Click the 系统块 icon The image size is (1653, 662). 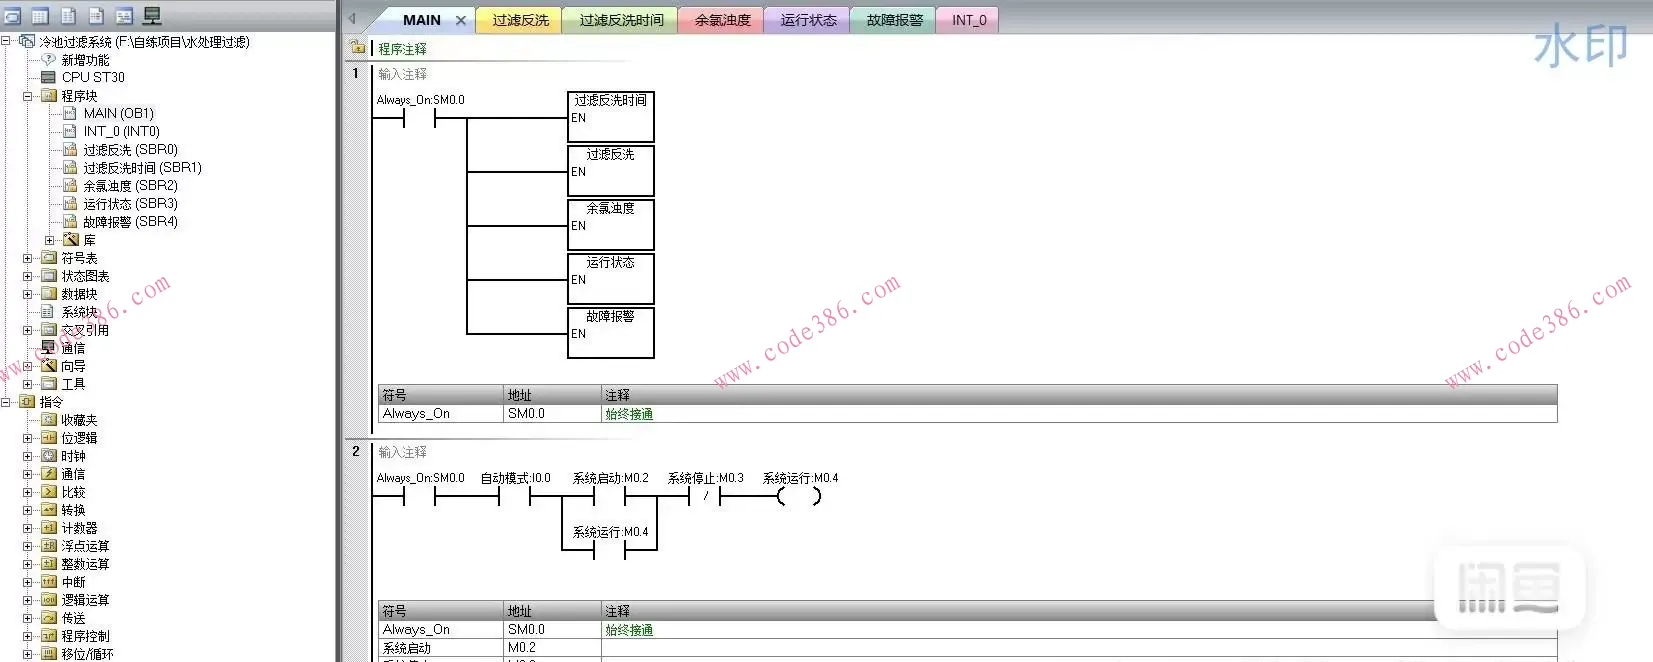tap(48, 312)
